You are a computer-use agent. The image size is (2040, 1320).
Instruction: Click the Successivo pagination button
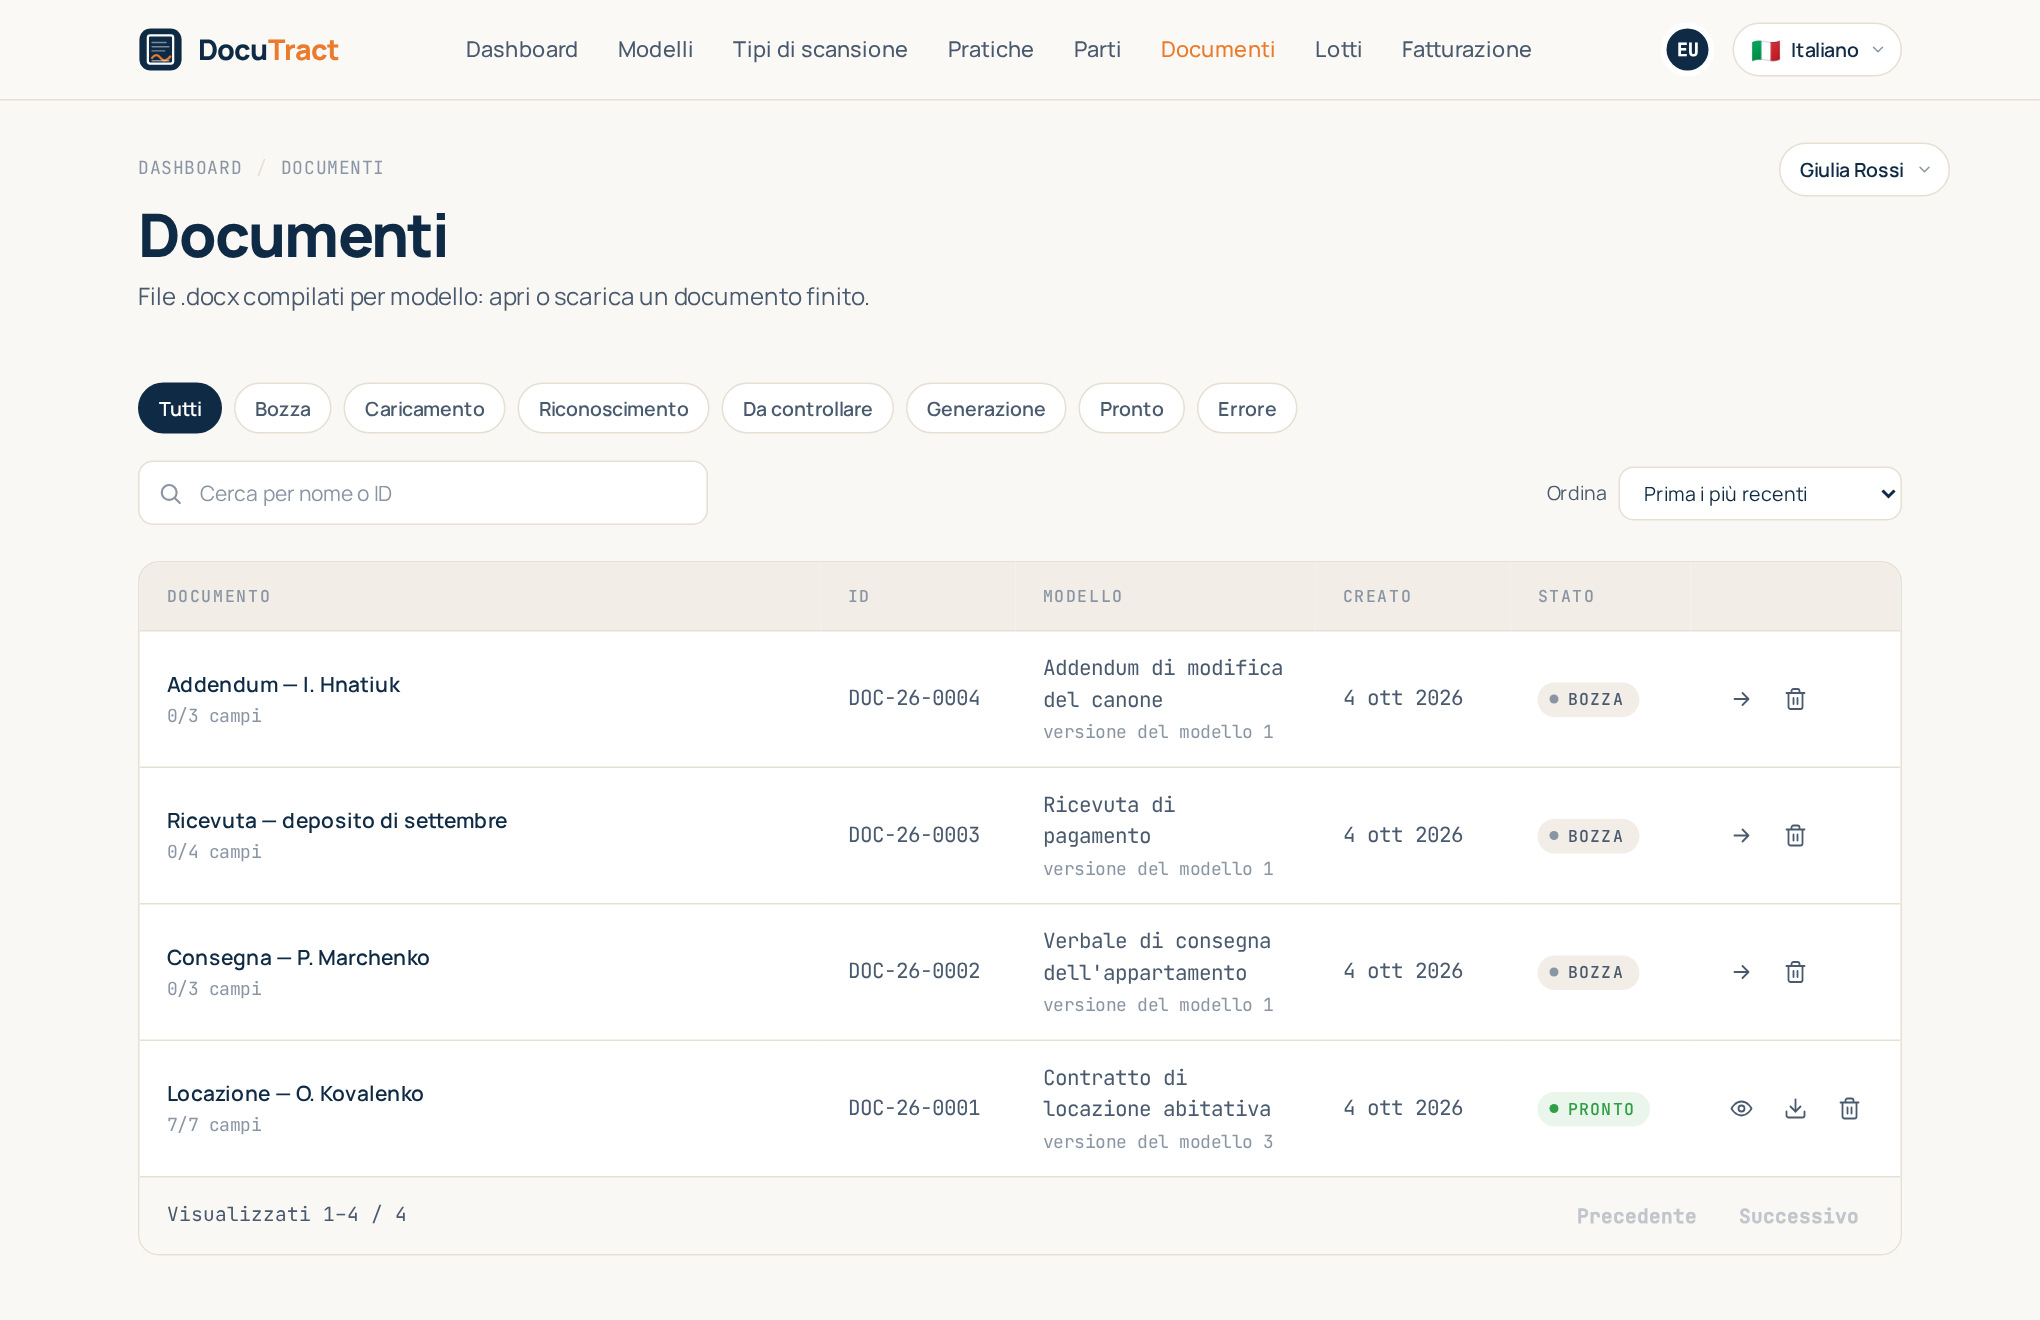point(1798,1216)
